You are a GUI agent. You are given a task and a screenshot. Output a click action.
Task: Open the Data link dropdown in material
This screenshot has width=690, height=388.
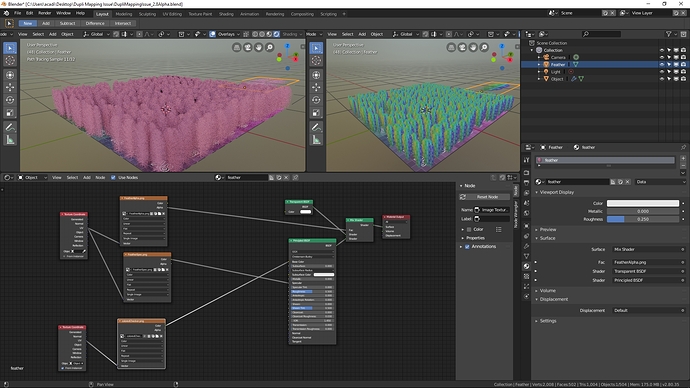pos(661,182)
